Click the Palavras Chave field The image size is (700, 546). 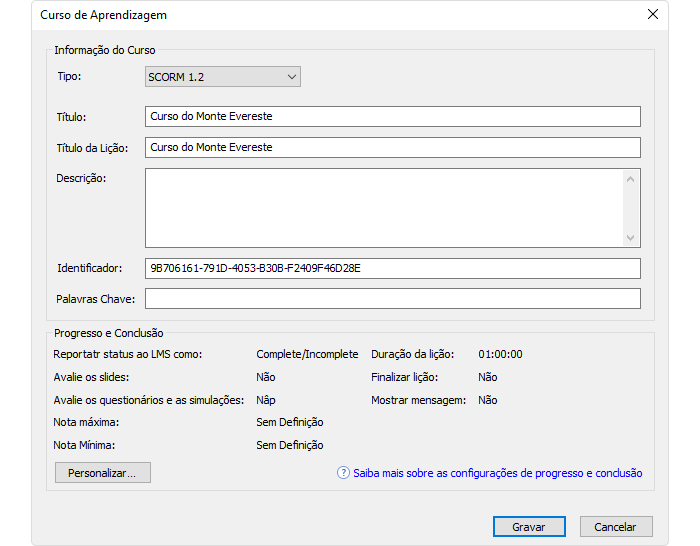(x=392, y=299)
